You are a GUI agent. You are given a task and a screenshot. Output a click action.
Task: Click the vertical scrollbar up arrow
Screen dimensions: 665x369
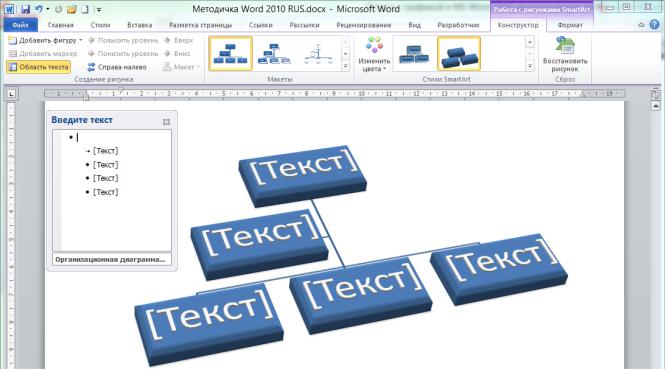656,106
